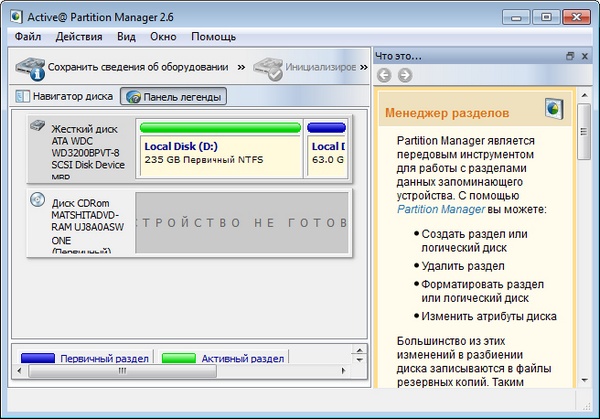Image resolution: width=600 pixels, height=419 pixels.
Task: Click Создать раздел bullet text
Action: point(474,241)
